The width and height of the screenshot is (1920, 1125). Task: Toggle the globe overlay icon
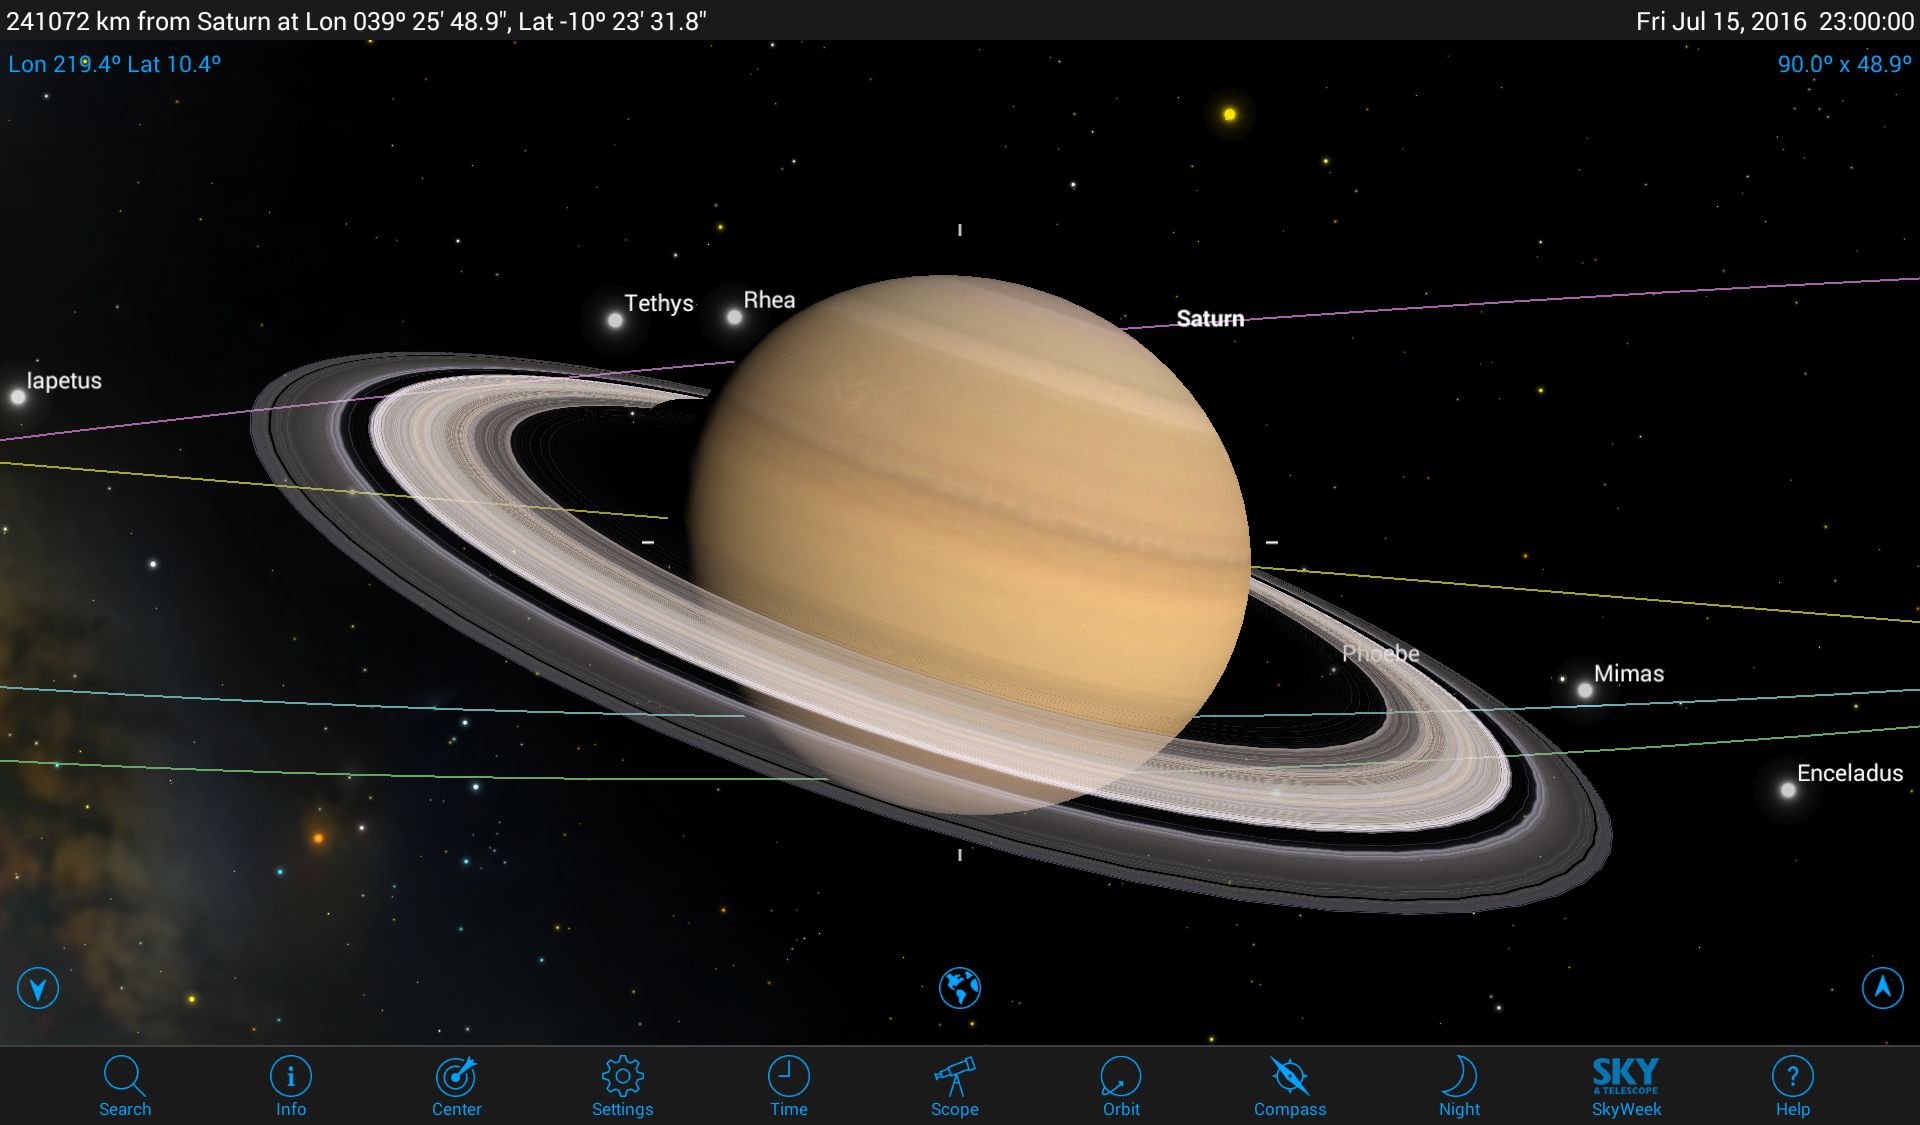coord(960,988)
